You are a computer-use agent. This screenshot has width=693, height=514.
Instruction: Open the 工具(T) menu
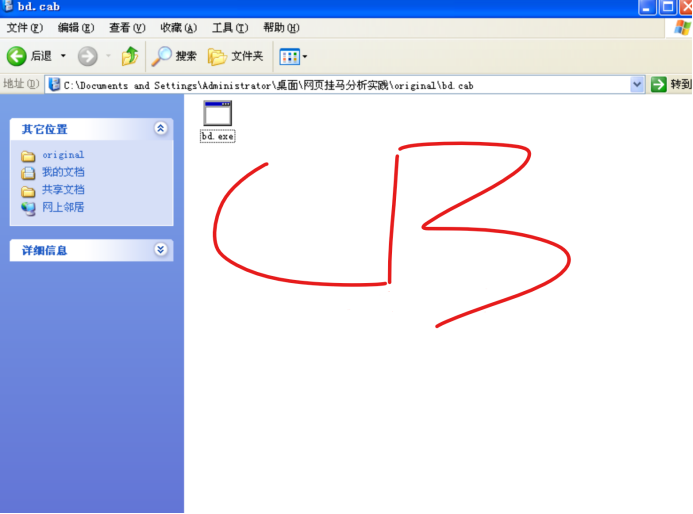(230, 28)
